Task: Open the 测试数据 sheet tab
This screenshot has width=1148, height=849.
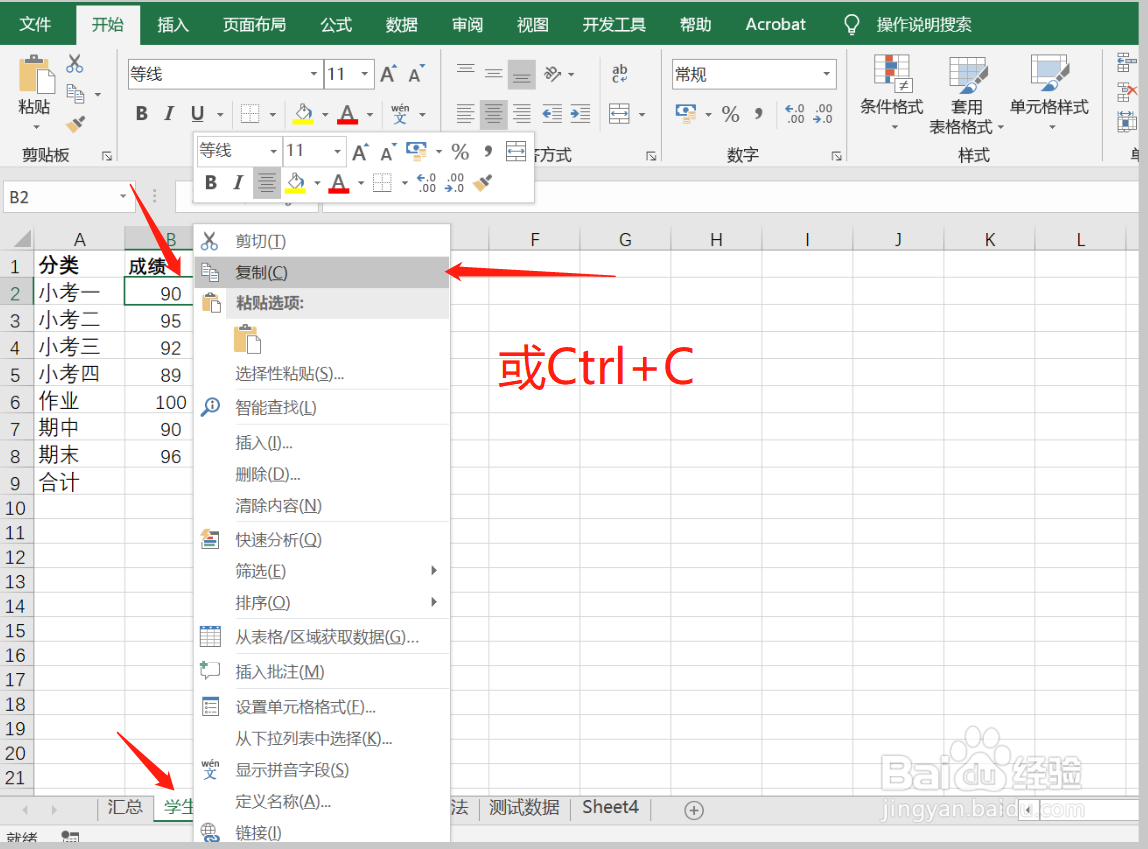Action: point(524,807)
